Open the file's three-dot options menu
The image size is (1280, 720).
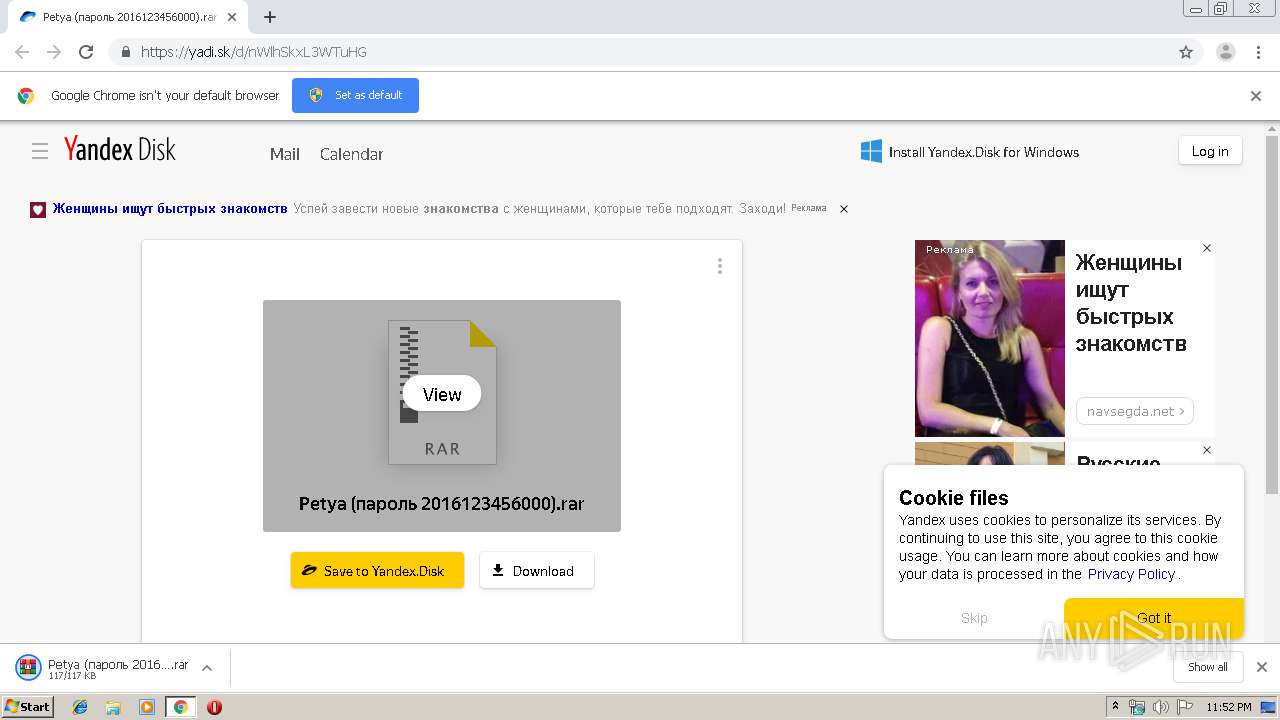719,266
